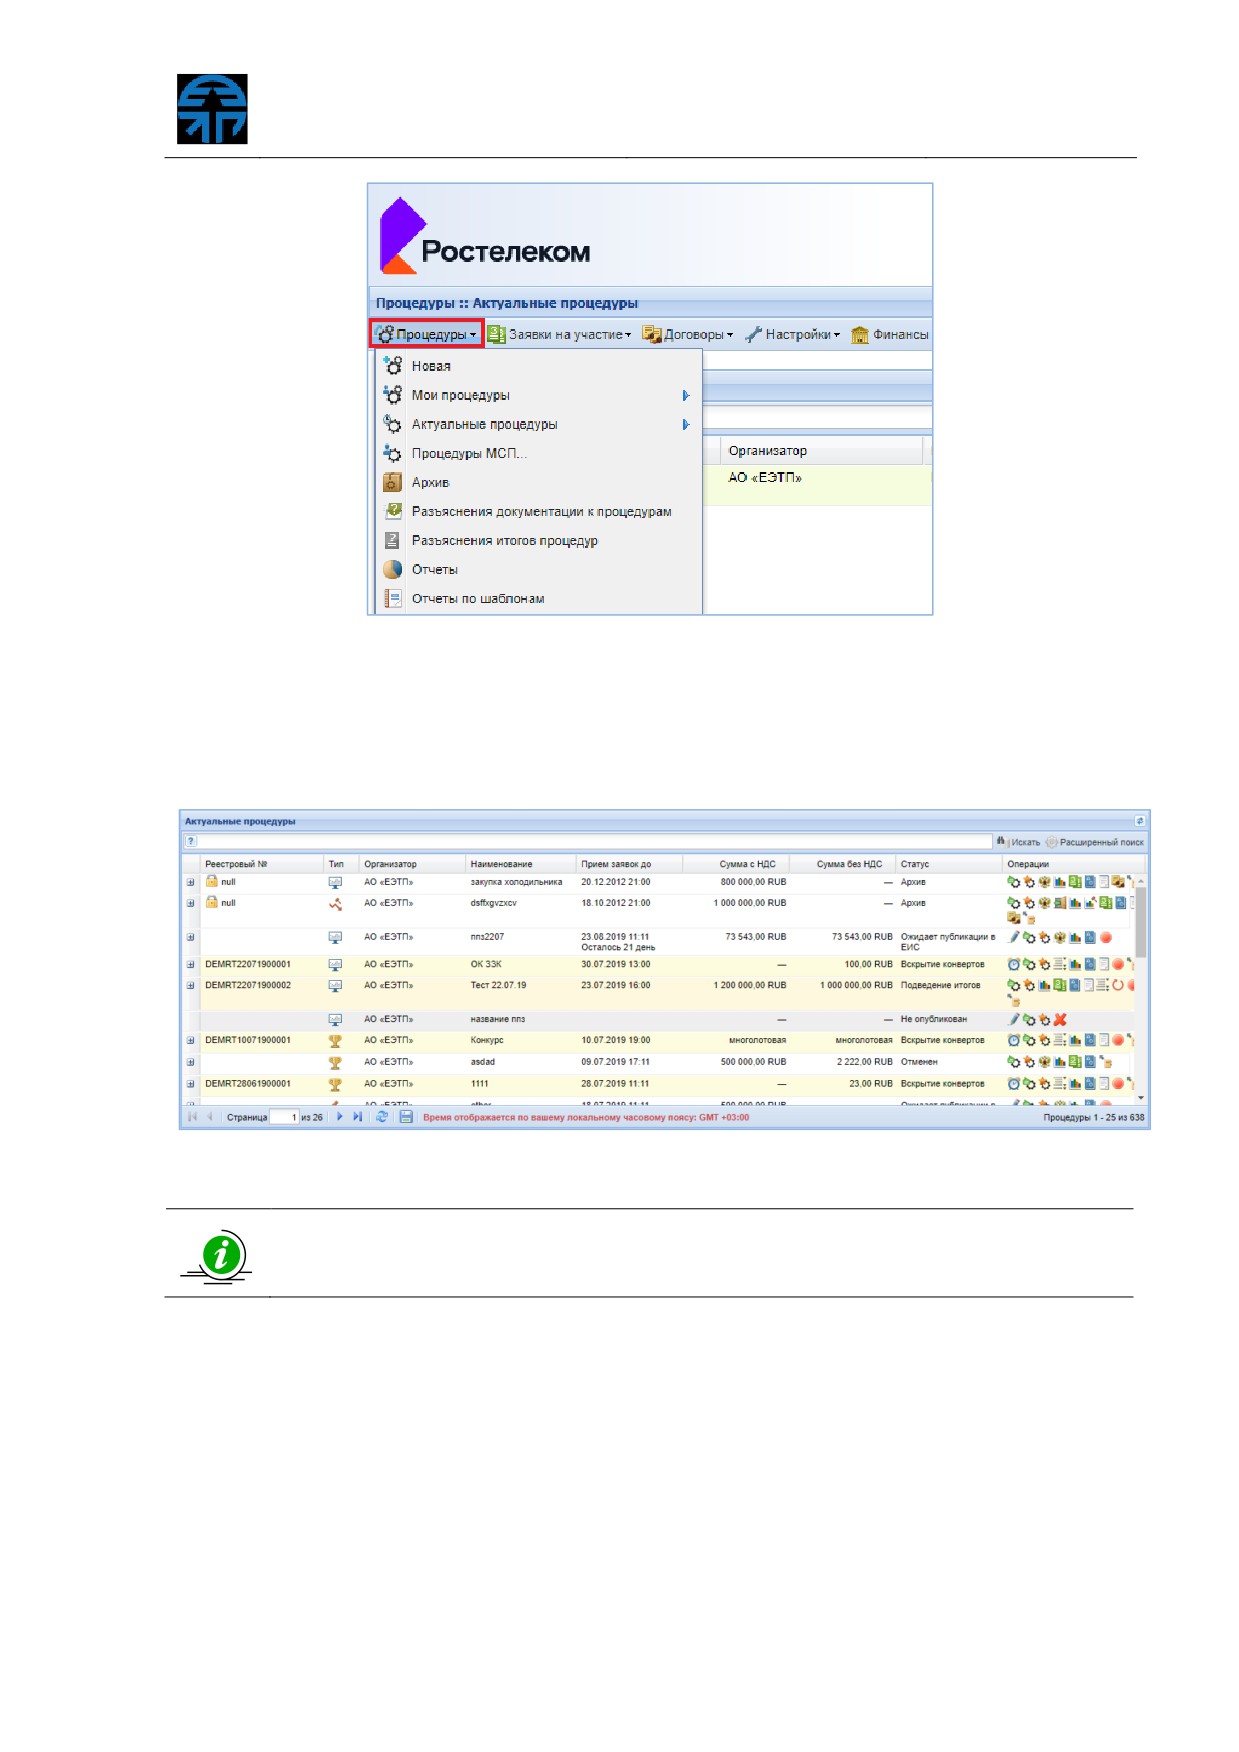Click the trophy type icon in Конкурс row
The height and width of the screenshot is (1752, 1239).
[x=335, y=1041]
